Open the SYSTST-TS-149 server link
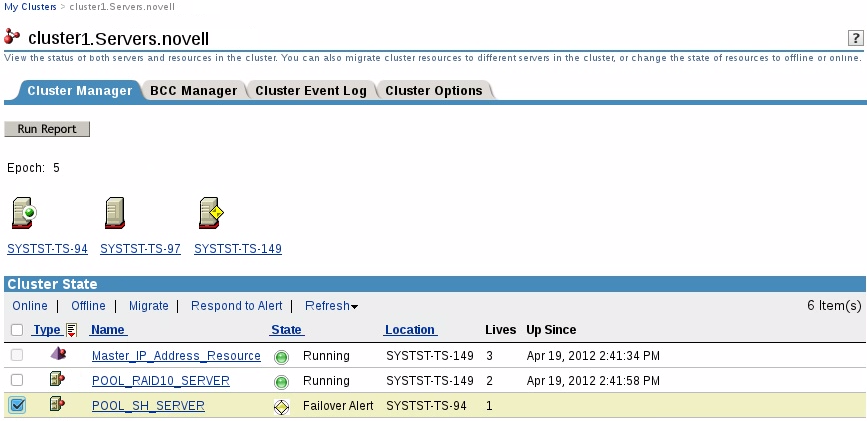 tap(238, 249)
